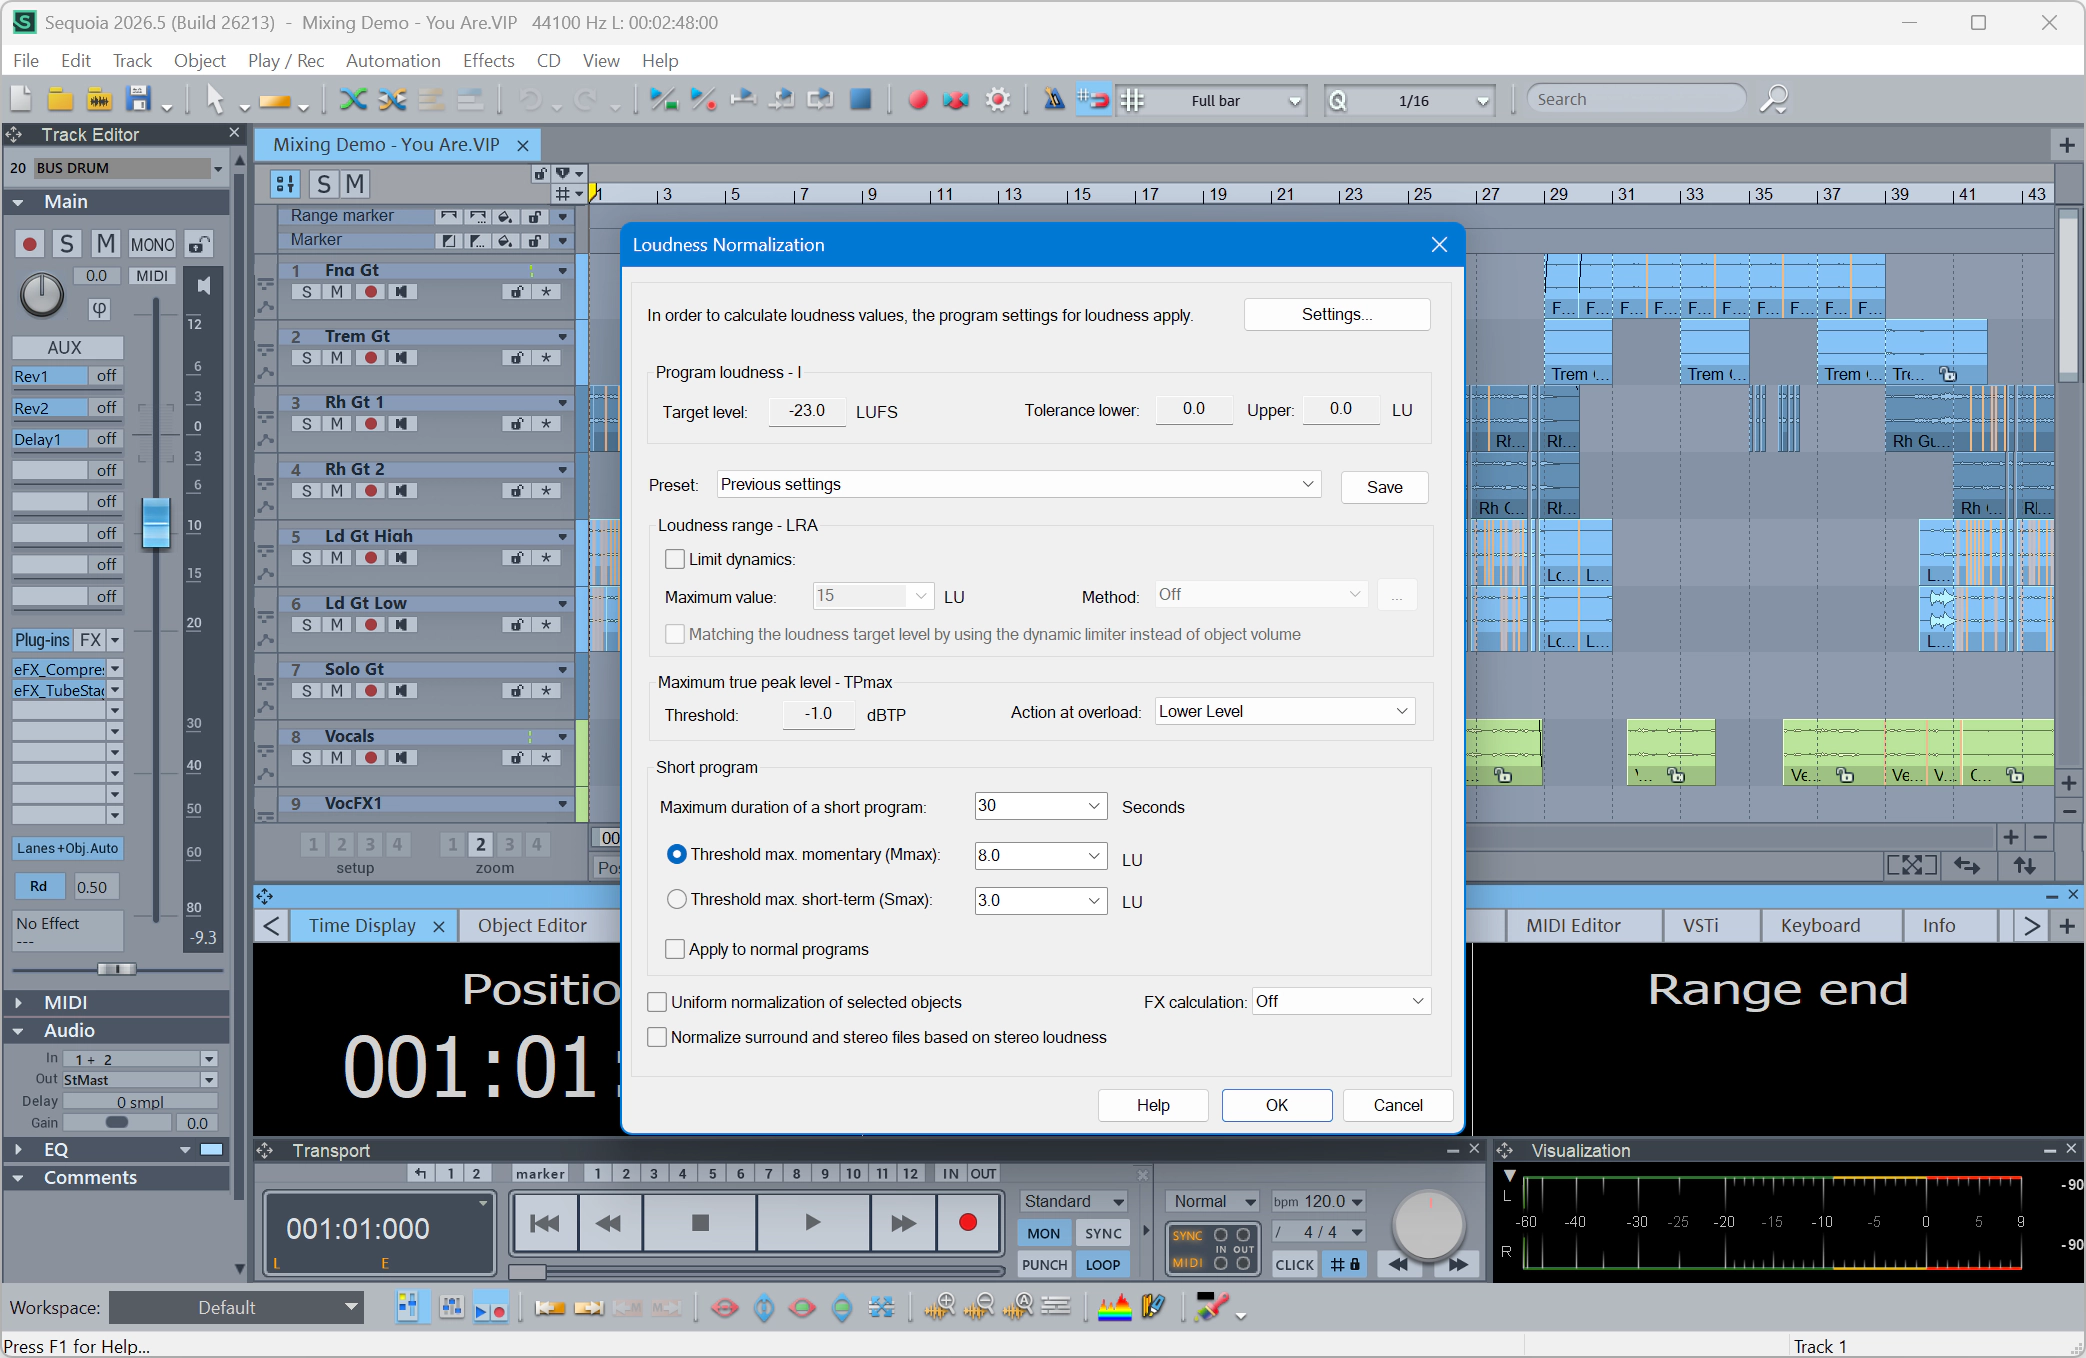2086x1358 pixels.
Task: Expand the FX calculation dropdown
Action: click(1340, 1001)
